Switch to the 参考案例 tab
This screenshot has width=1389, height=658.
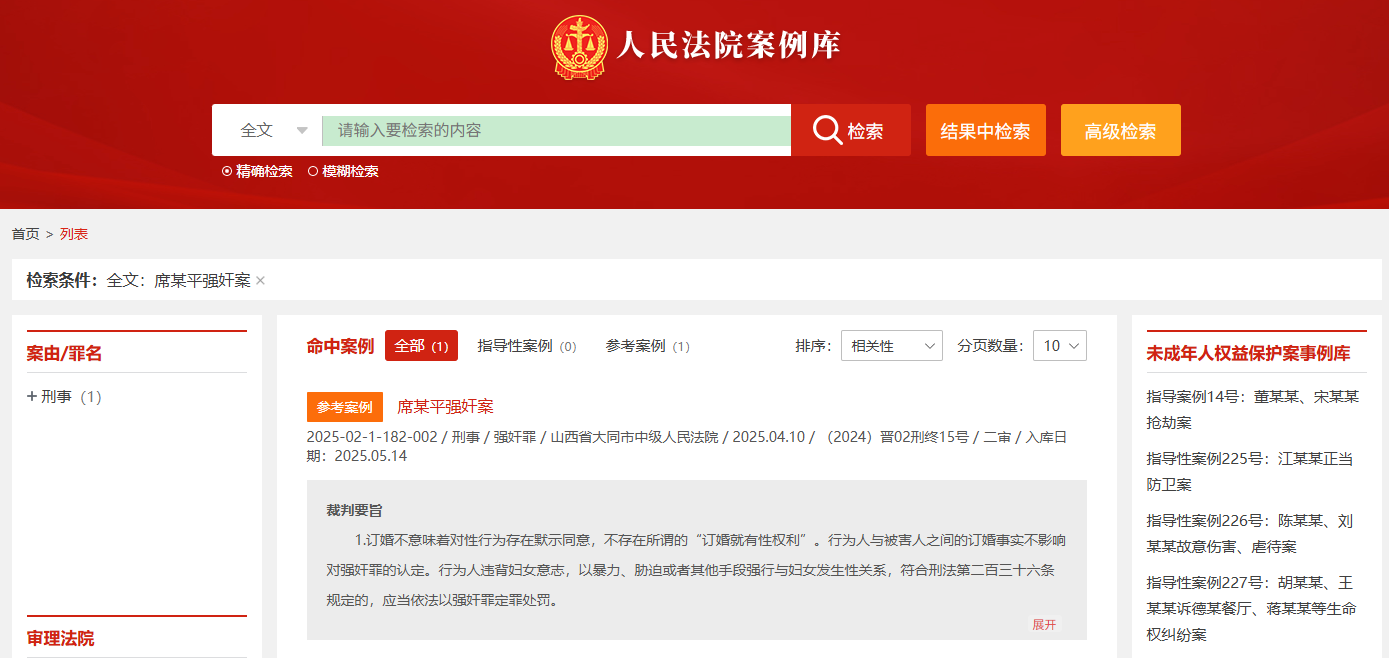point(647,346)
